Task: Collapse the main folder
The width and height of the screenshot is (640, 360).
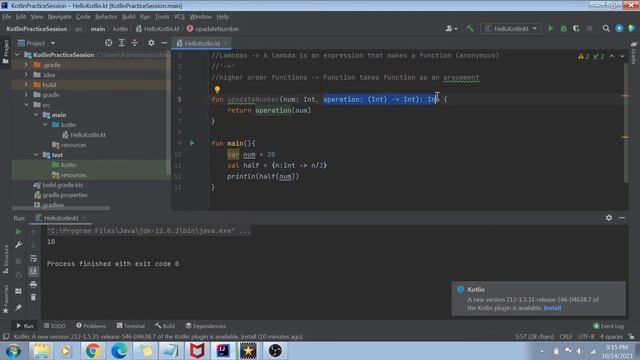Action: pyautogui.click(x=36, y=115)
